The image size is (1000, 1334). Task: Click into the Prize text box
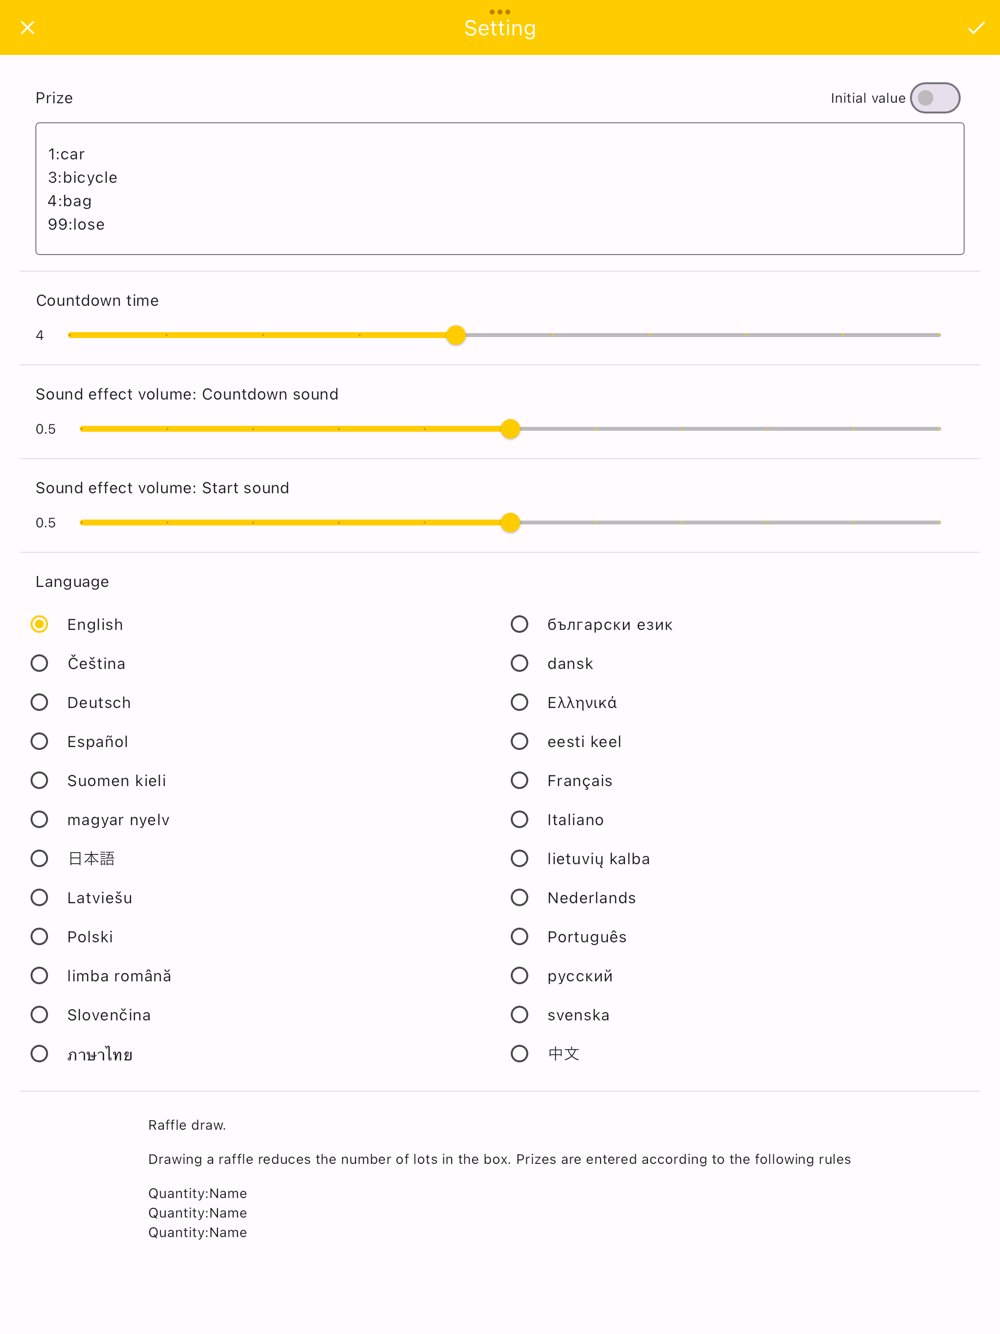[x=500, y=189]
